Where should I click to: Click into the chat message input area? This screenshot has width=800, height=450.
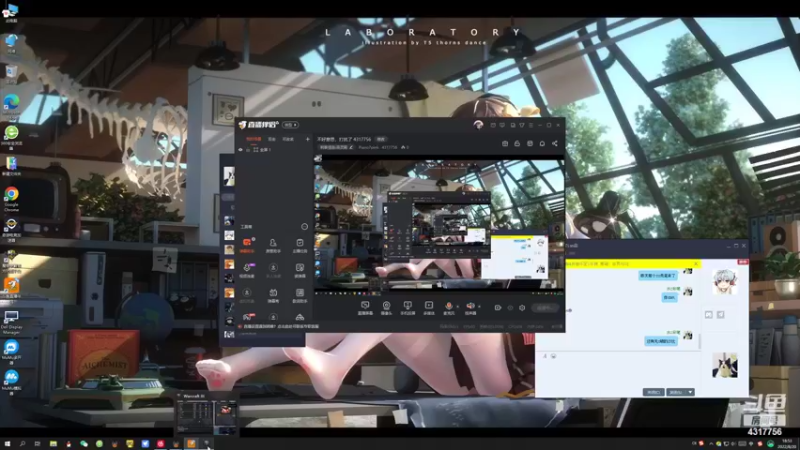tap(620, 372)
